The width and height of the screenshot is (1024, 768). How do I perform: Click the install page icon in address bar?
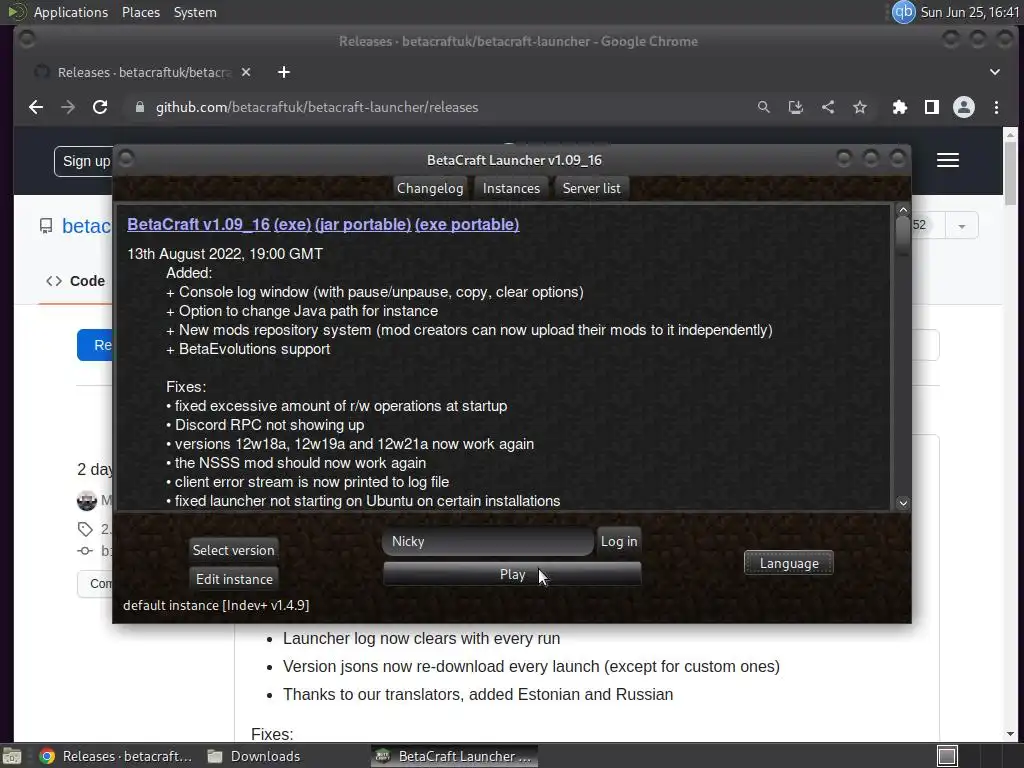pyautogui.click(x=795, y=107)
